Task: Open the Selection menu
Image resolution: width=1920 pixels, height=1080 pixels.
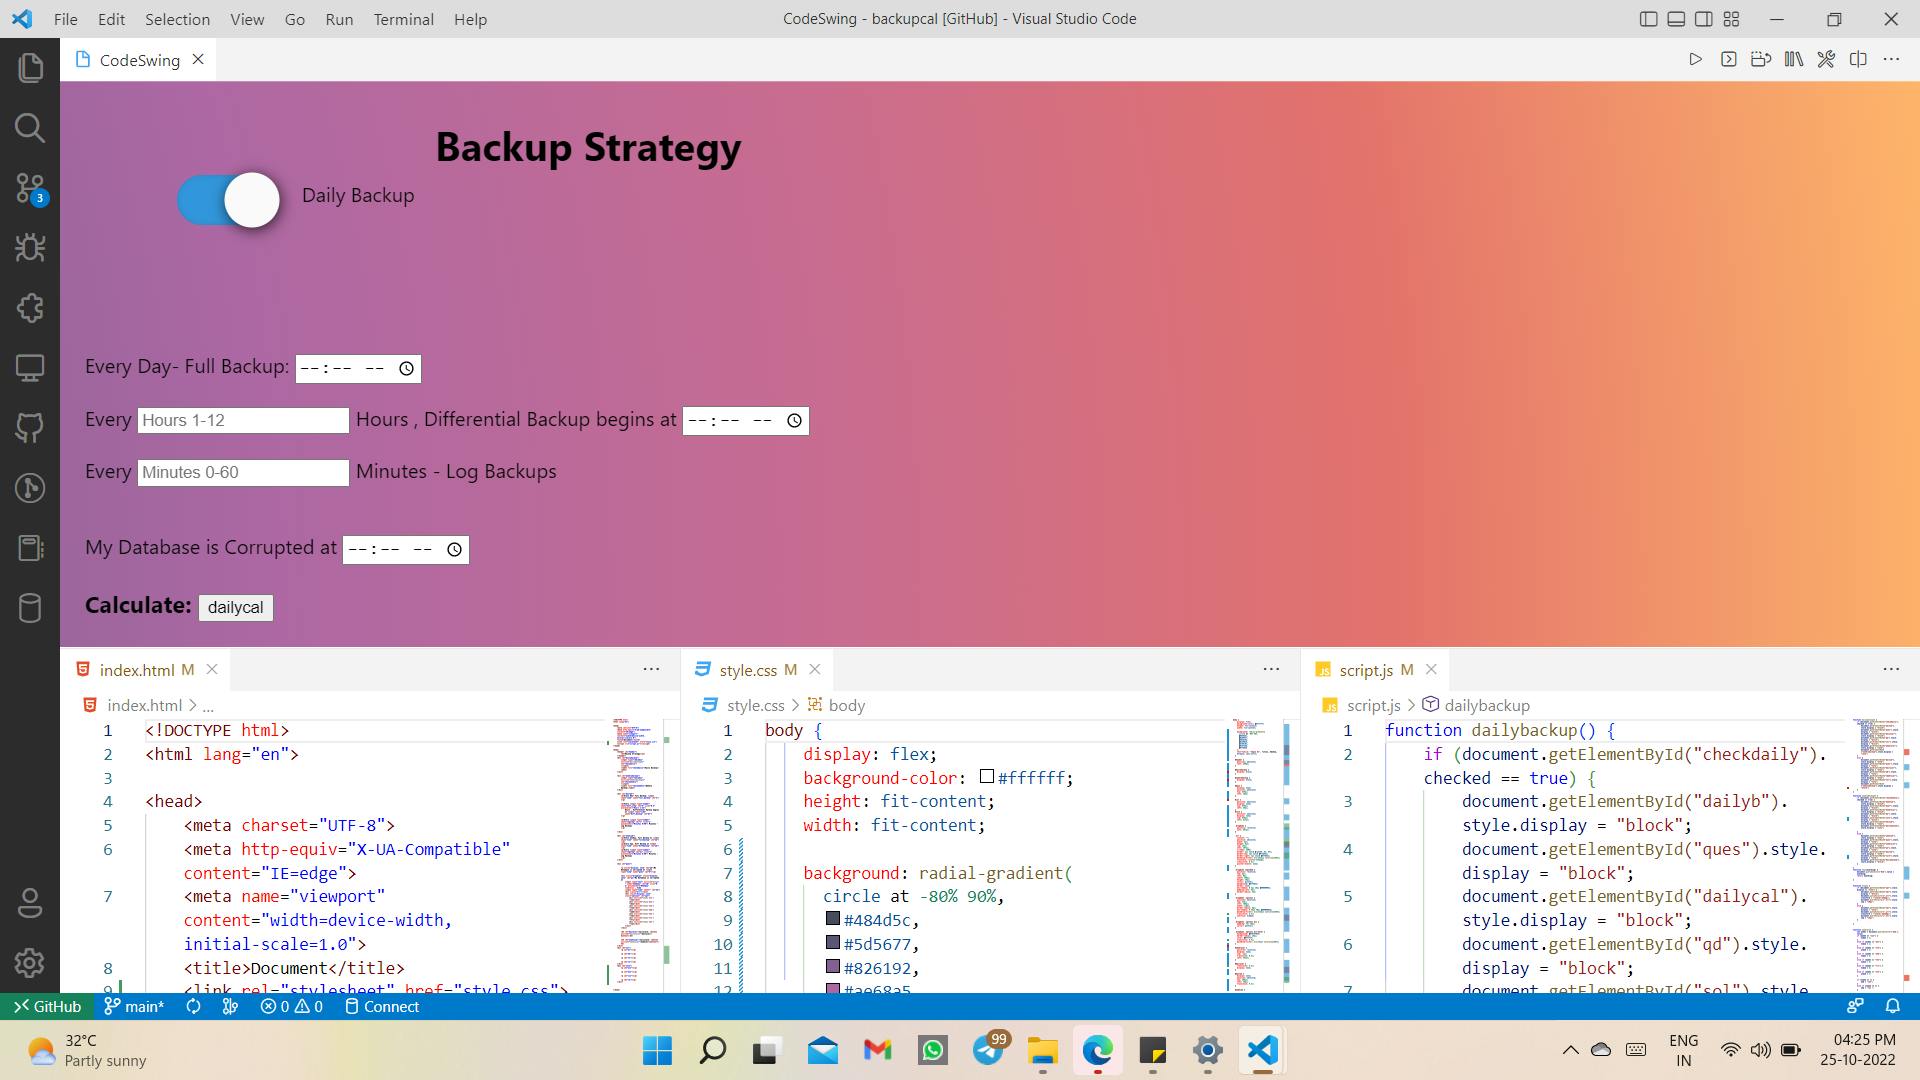Action: point(177,19)
